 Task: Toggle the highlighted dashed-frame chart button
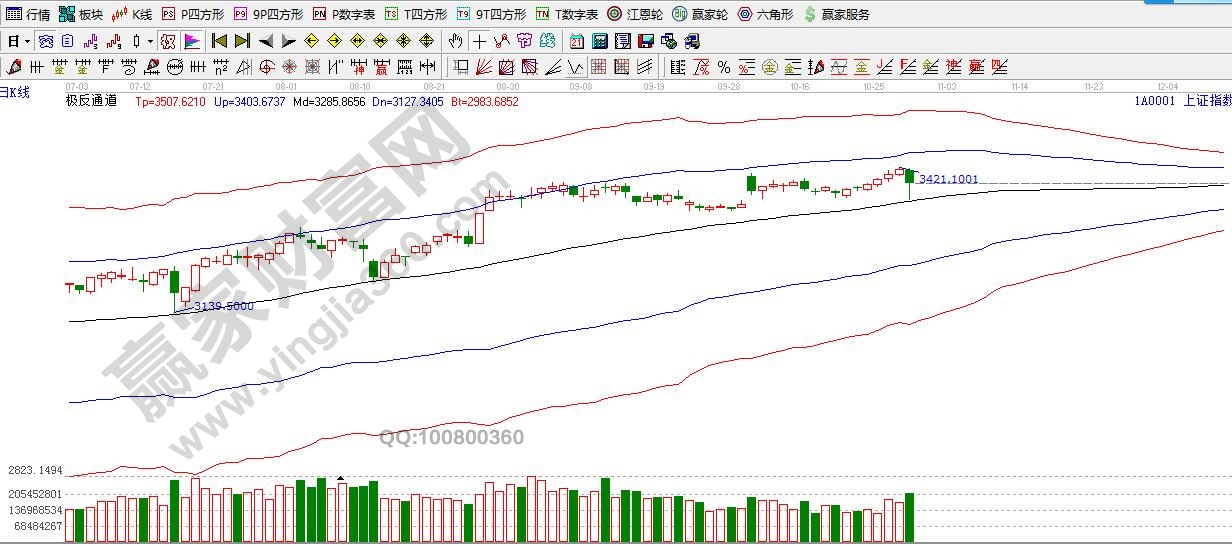168,41
